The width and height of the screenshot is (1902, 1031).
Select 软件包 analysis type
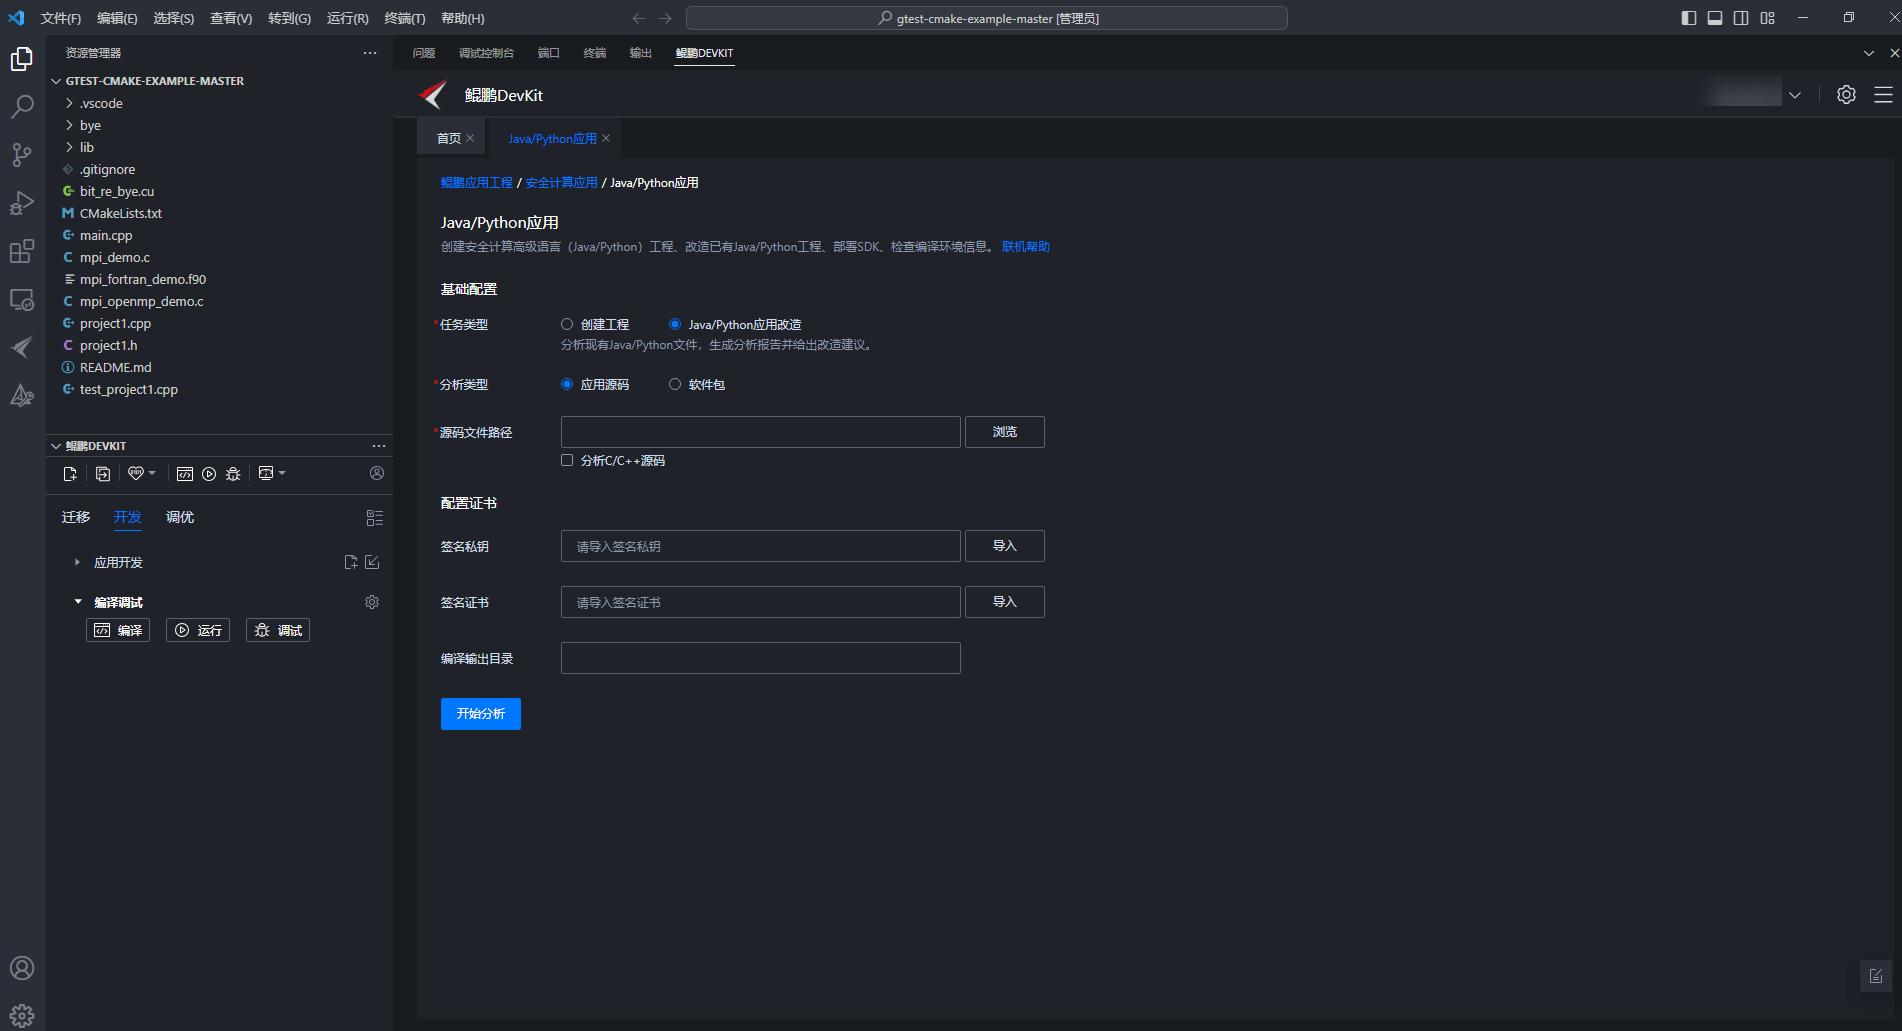point(675,384)
